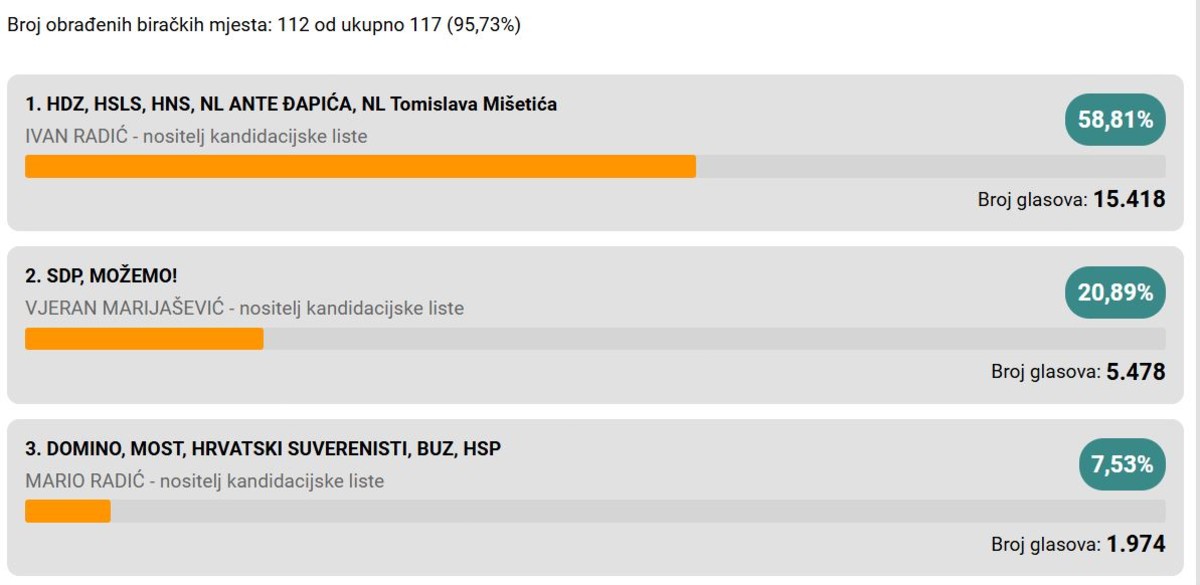Viewport: 1200px width, 585px height.
Task: Click the orange progress bar of list 1
Action: pyautogui.click(x=360, y=167)
